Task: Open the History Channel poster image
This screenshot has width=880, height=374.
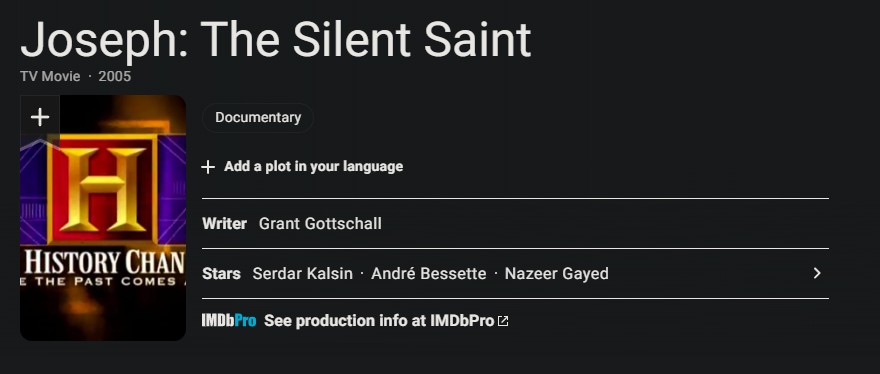Action: pos(103,218)
